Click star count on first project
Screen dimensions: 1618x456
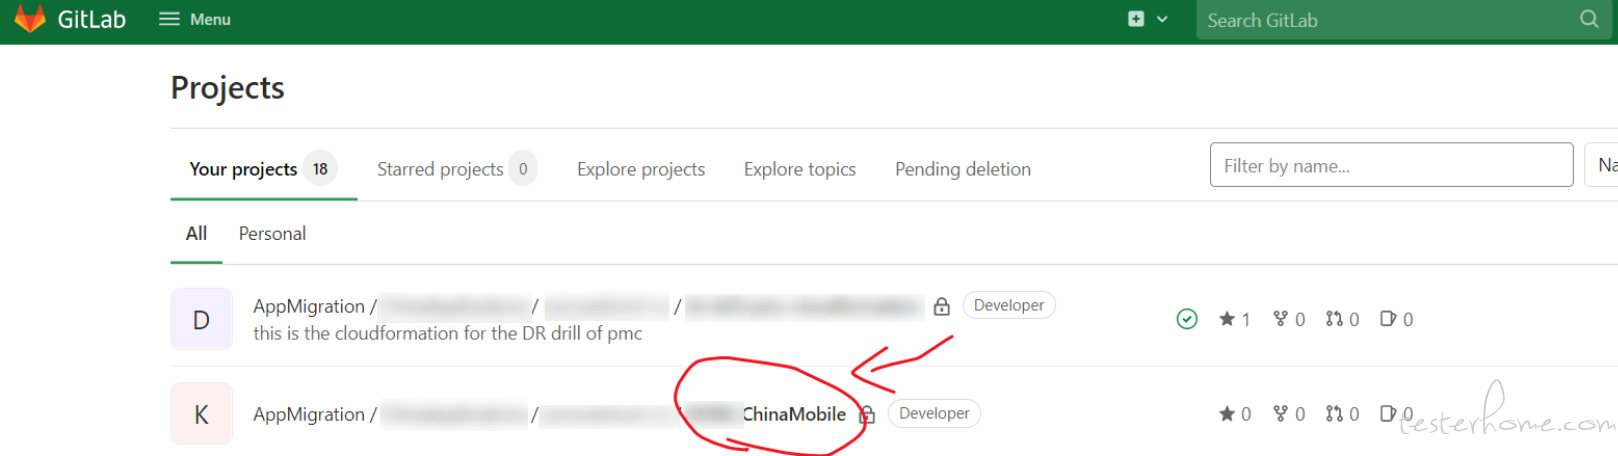click(1235, 319)
